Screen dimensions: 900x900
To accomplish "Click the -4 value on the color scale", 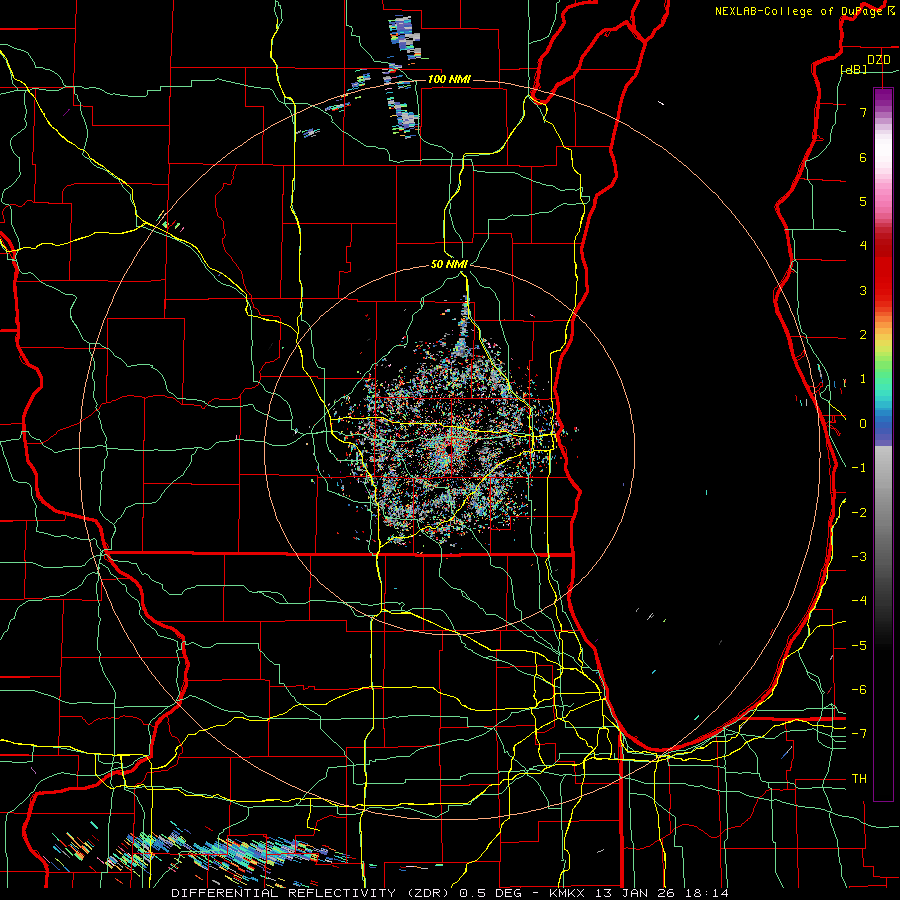I will point(859,601).
